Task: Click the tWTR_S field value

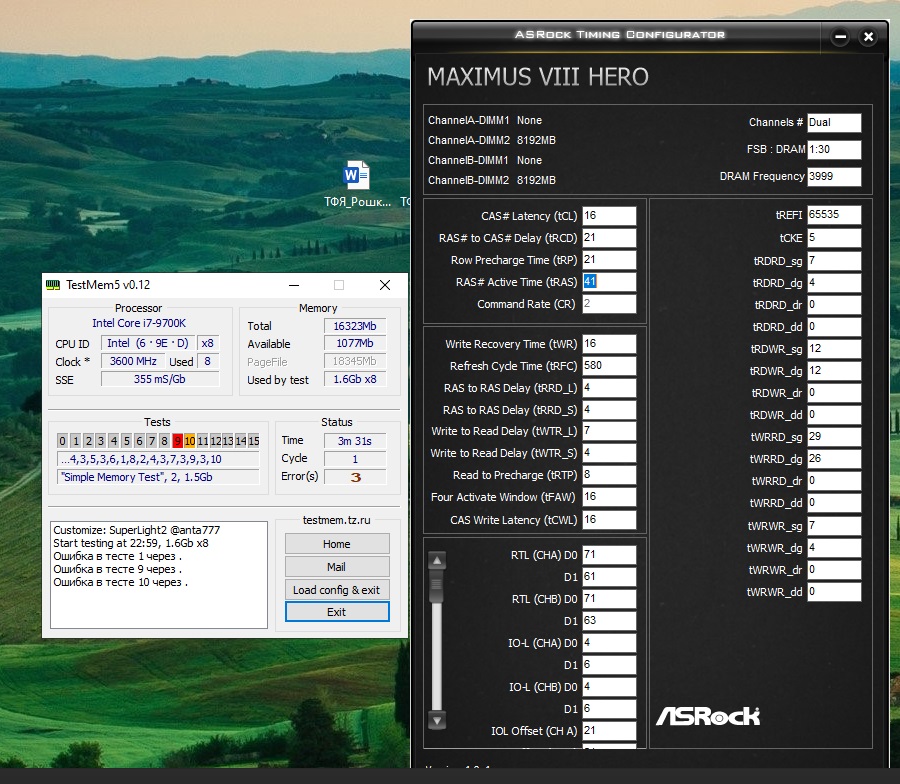Action: 609,453
